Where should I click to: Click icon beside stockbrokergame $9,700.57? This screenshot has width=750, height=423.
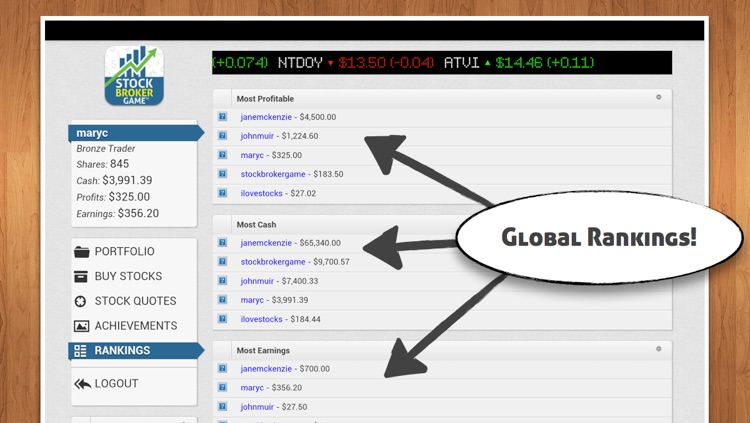tap(222, 262)
